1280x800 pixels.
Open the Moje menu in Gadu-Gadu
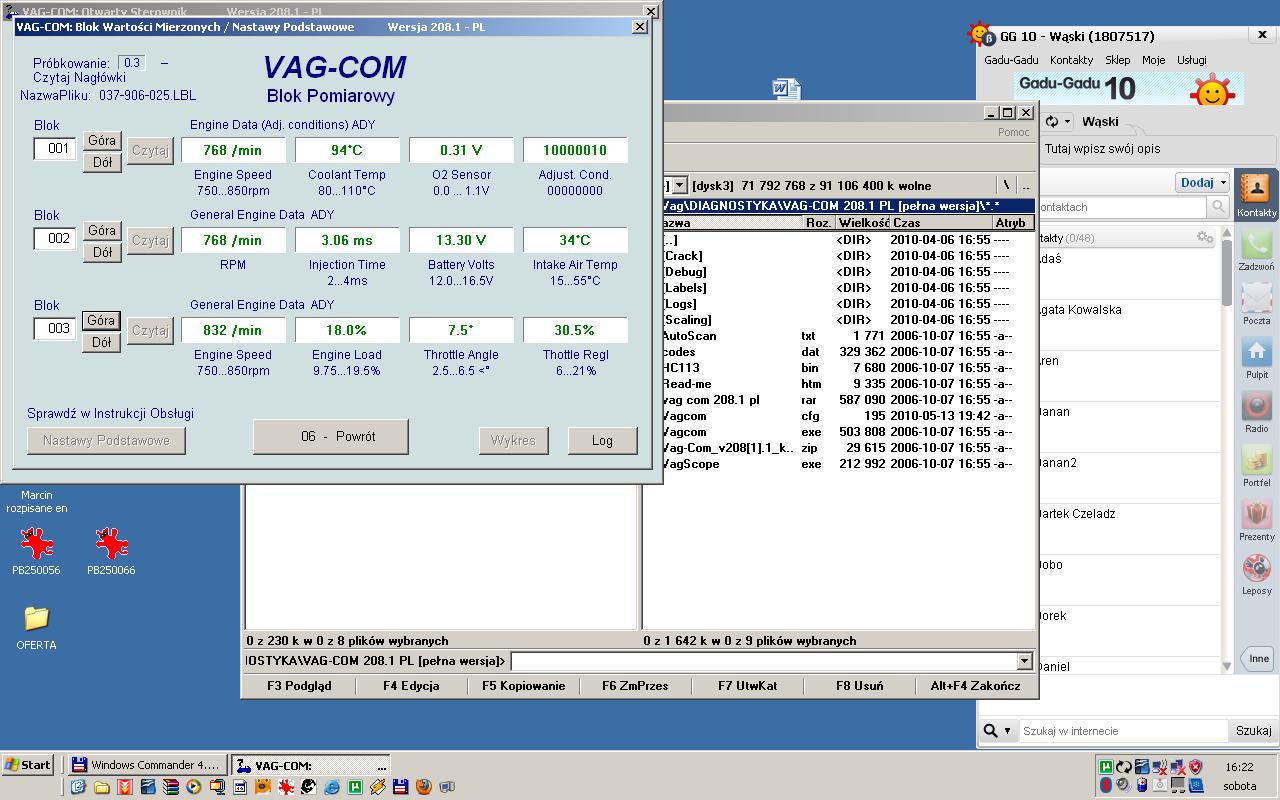point(1153,60)
